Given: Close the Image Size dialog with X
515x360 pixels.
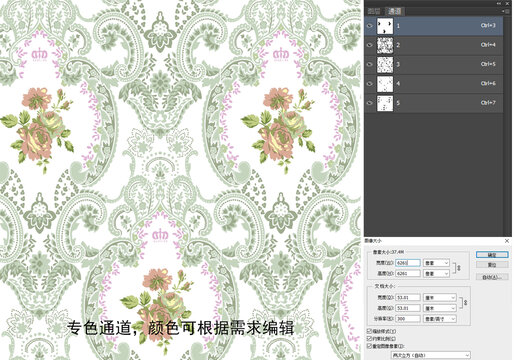Looking at the screenshot, I should click(x=507, y=241).
